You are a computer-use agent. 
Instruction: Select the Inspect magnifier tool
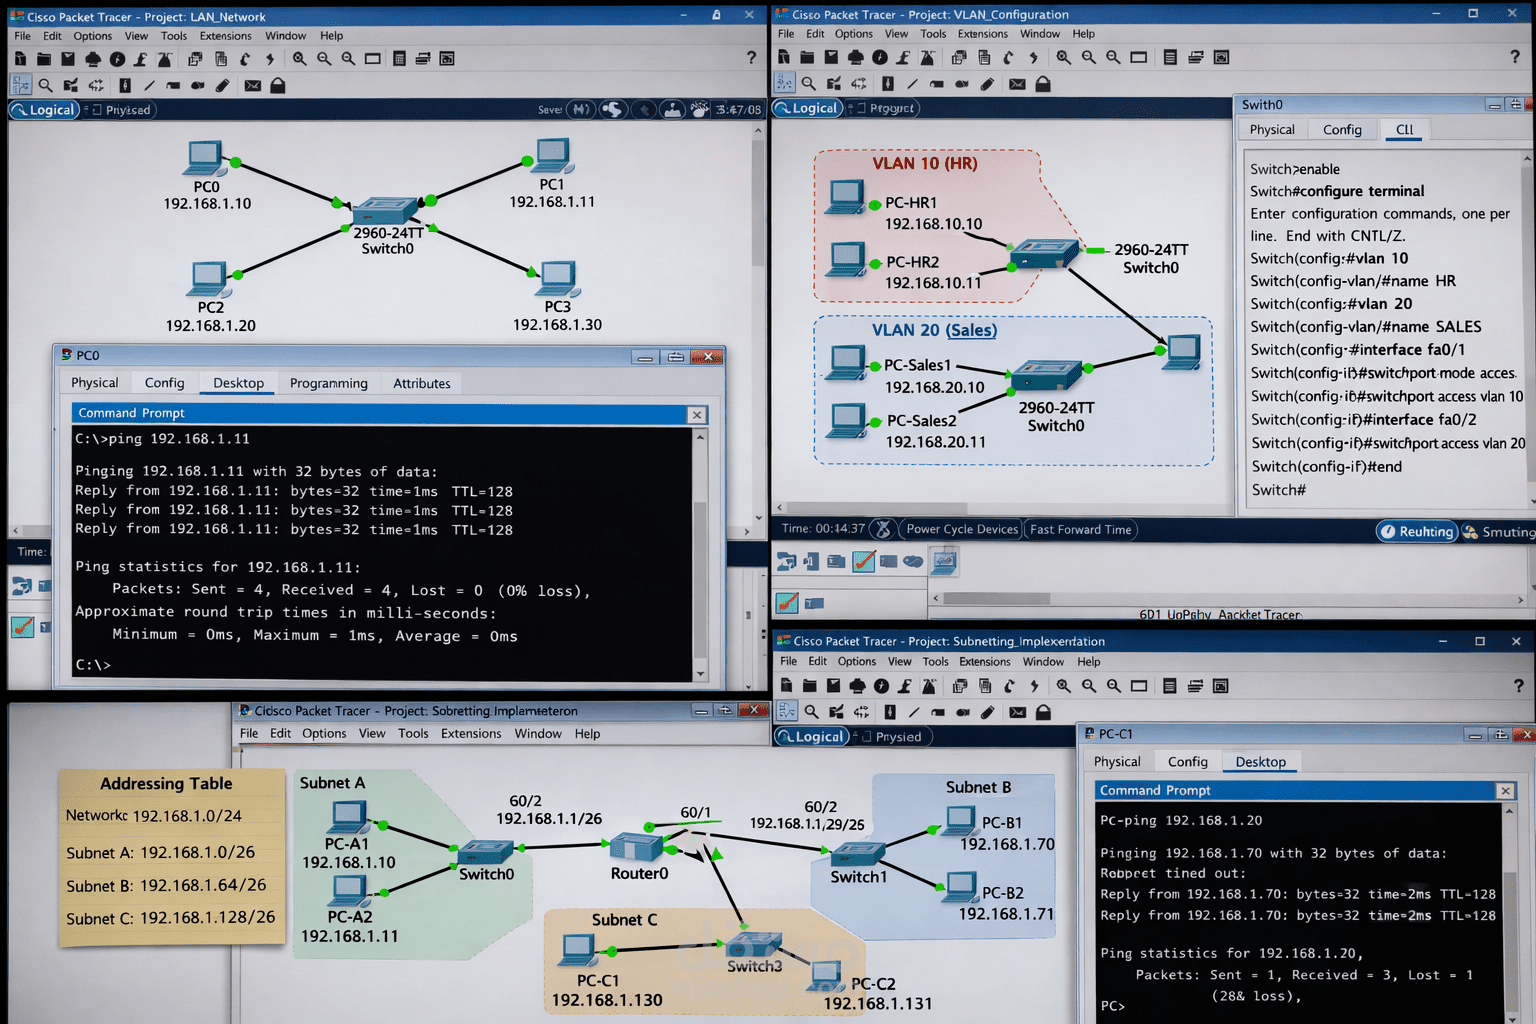tap(46, 85)
